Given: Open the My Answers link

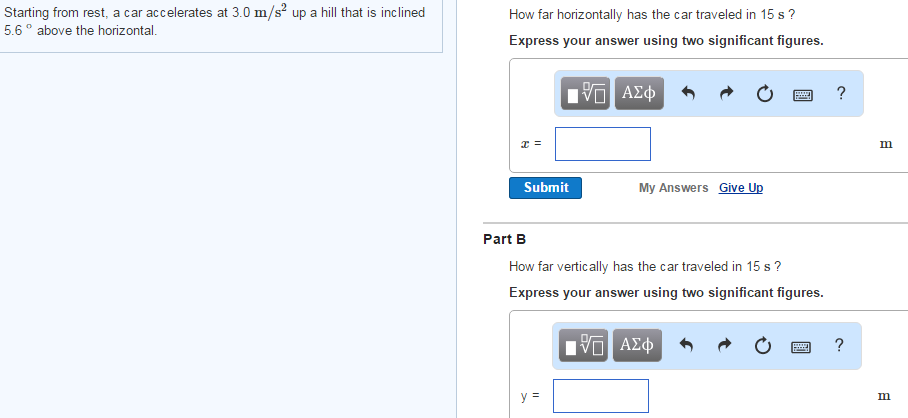Looking at the screenshot, I should 673,188.
